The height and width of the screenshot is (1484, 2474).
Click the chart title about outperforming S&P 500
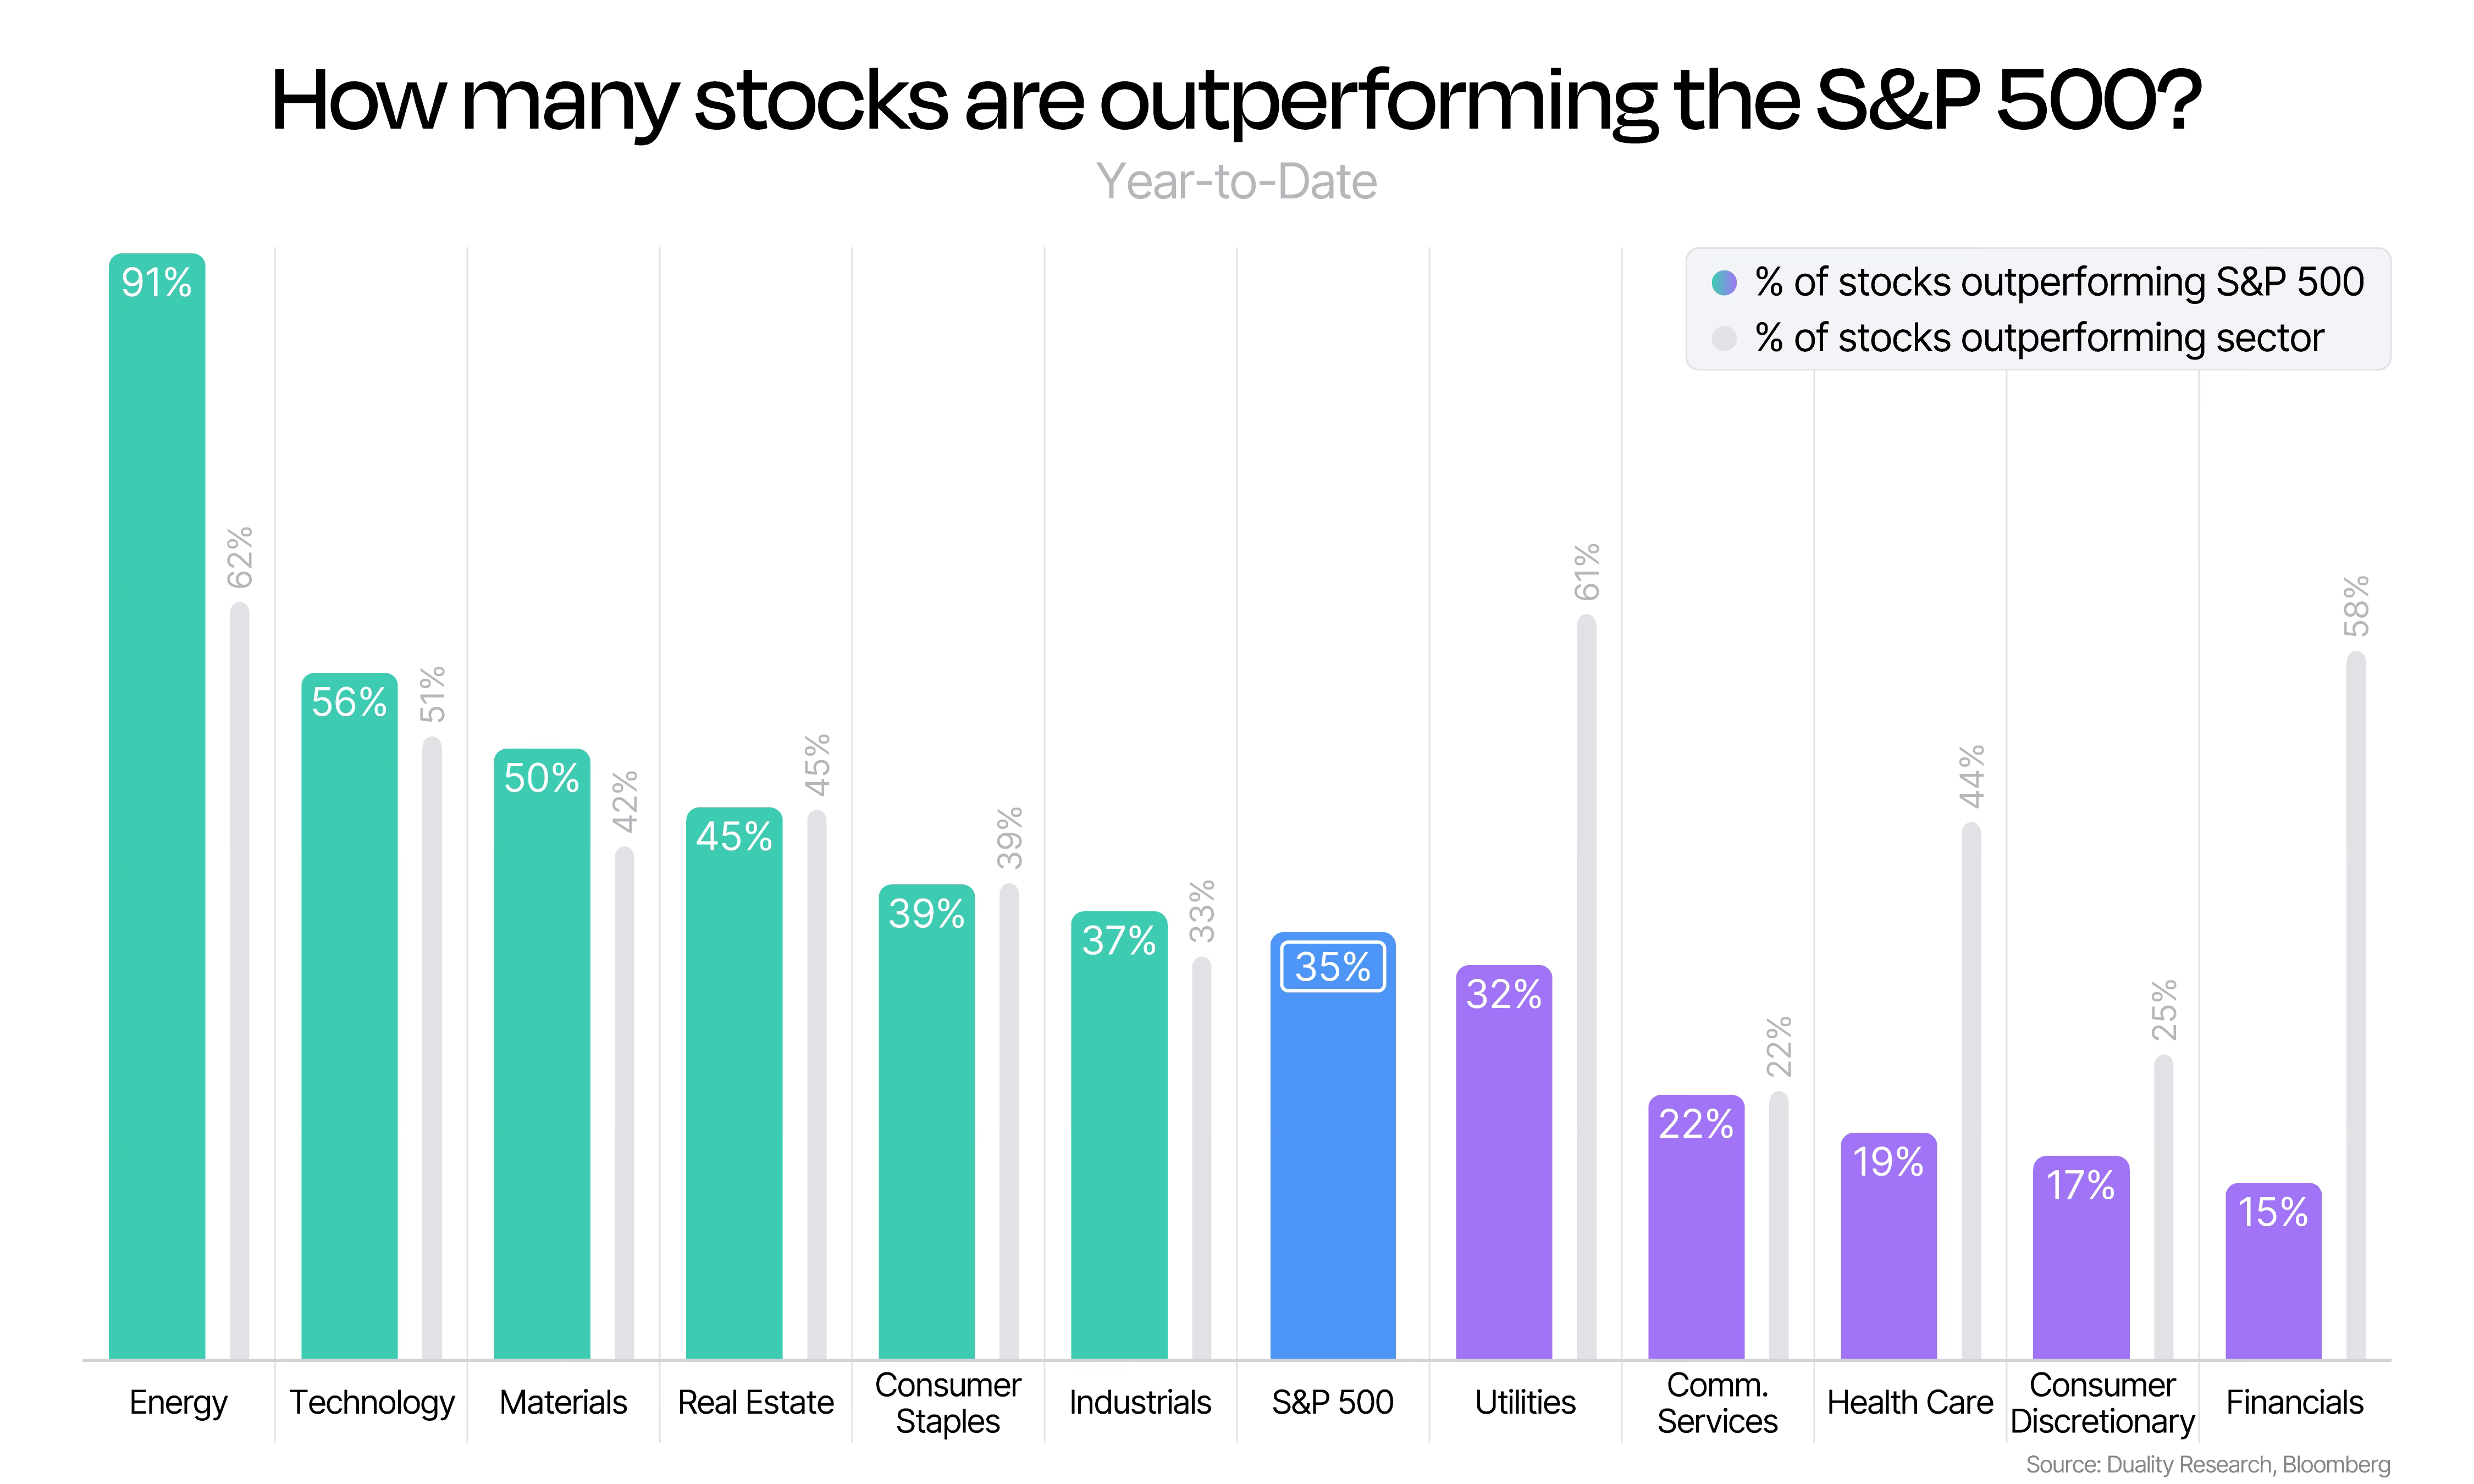click(x=1236, y=102)
